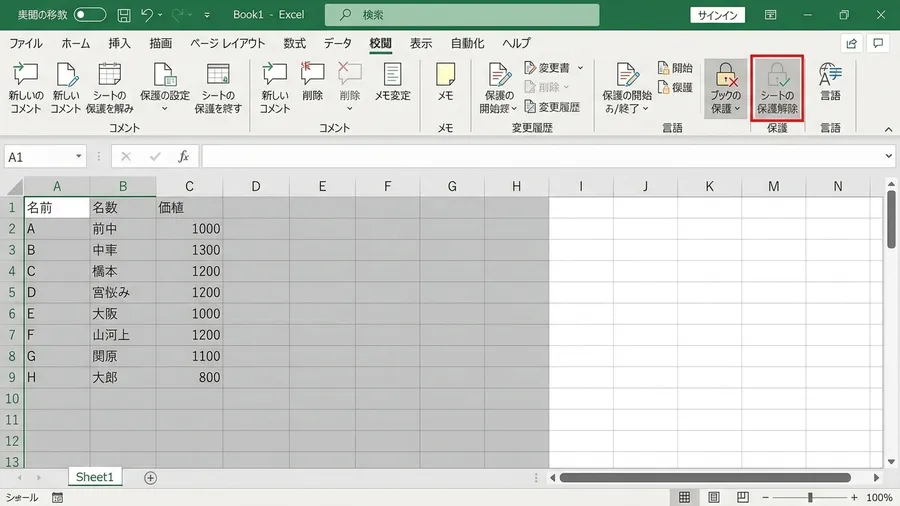Click the Undo arrow icon
Screen dimensions: 900x506
pyautogui.click(x=147, y=15)
